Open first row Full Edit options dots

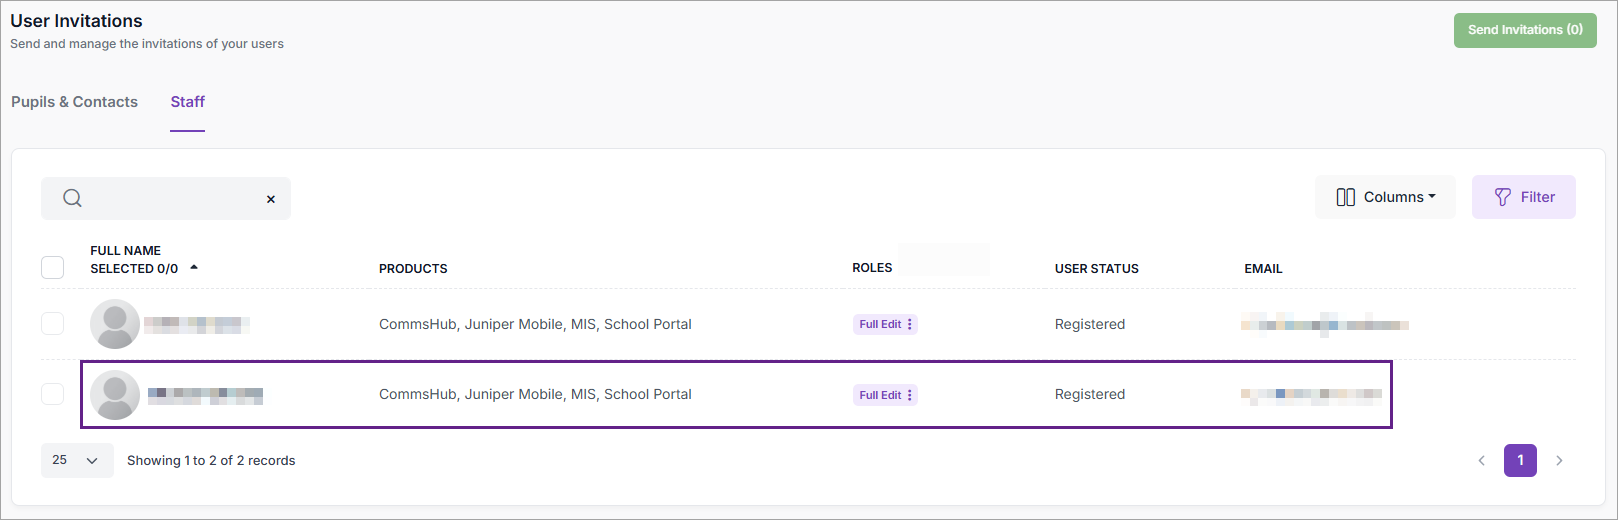(x=910, y=324)
